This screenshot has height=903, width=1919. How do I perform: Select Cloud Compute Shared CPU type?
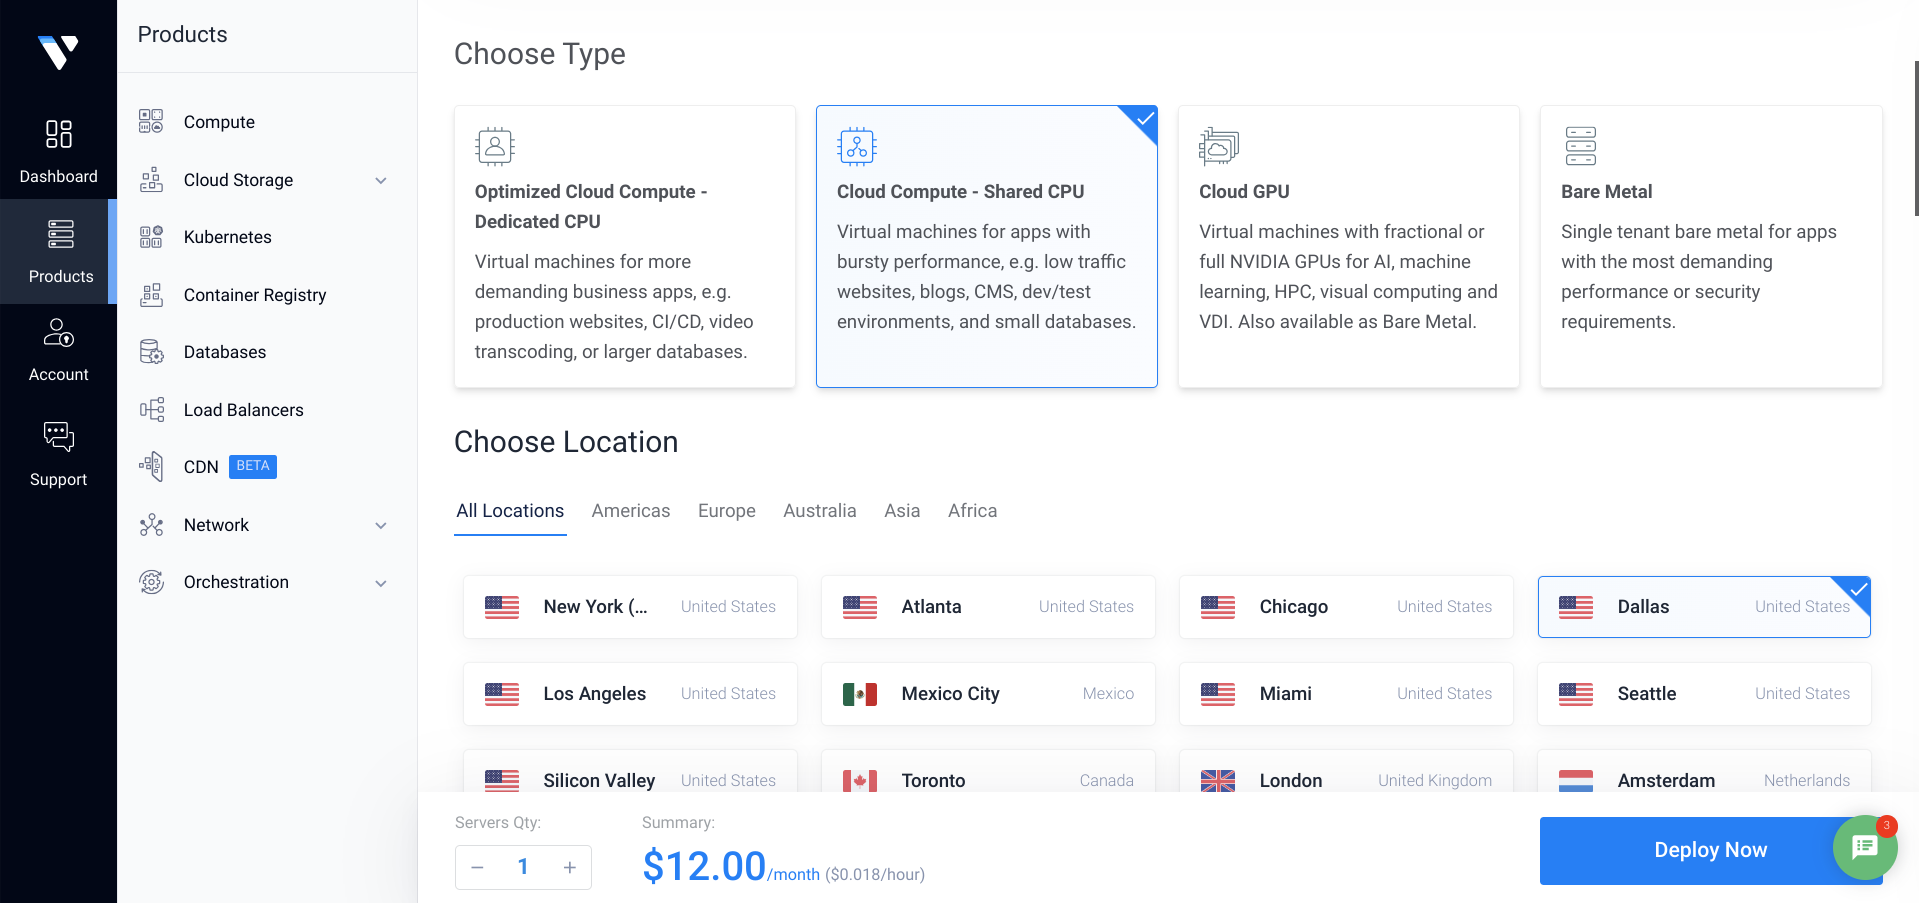point(987,247)
